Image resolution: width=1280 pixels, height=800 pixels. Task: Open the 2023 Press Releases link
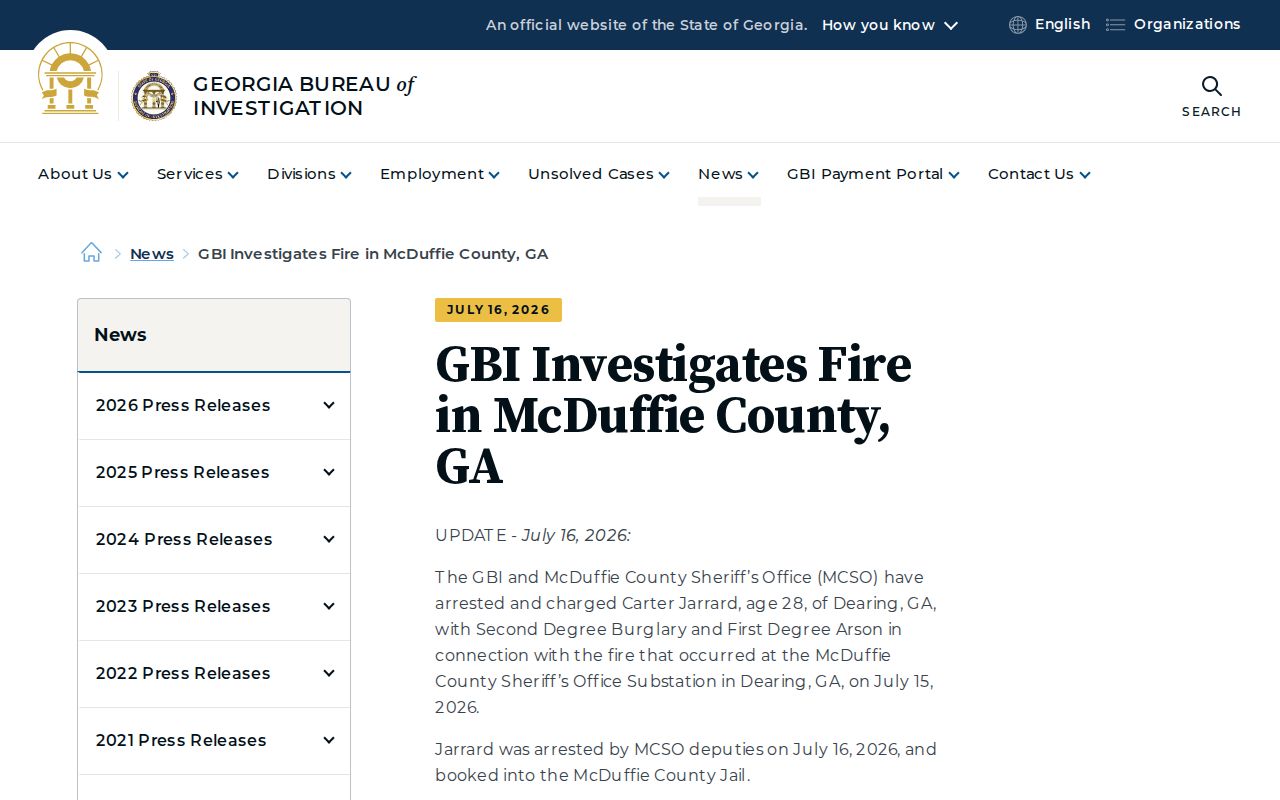tap(183, 606)
